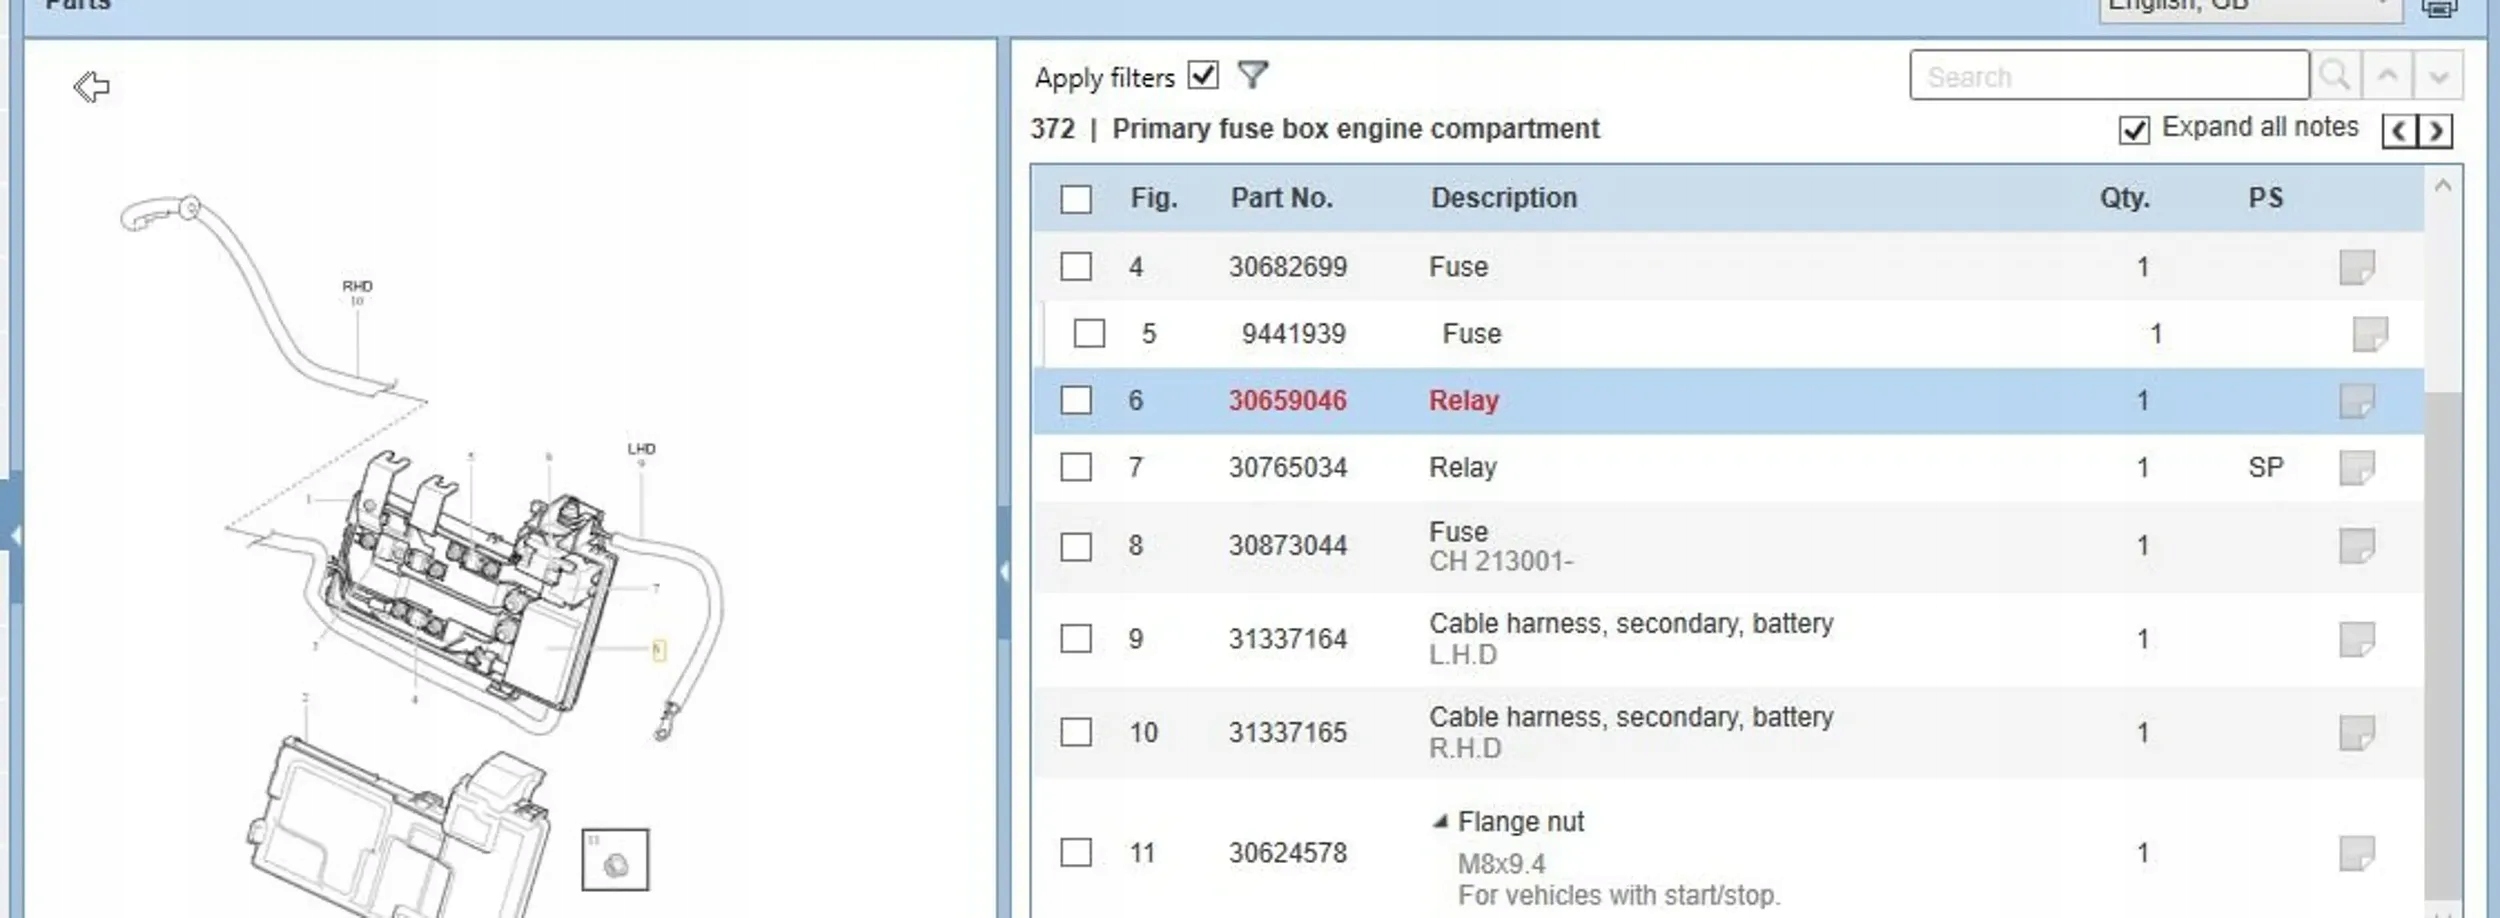Viewport: 2500px width, 918px height.
Task: Click the search magnifier icon
Action: pos(2335,76)
